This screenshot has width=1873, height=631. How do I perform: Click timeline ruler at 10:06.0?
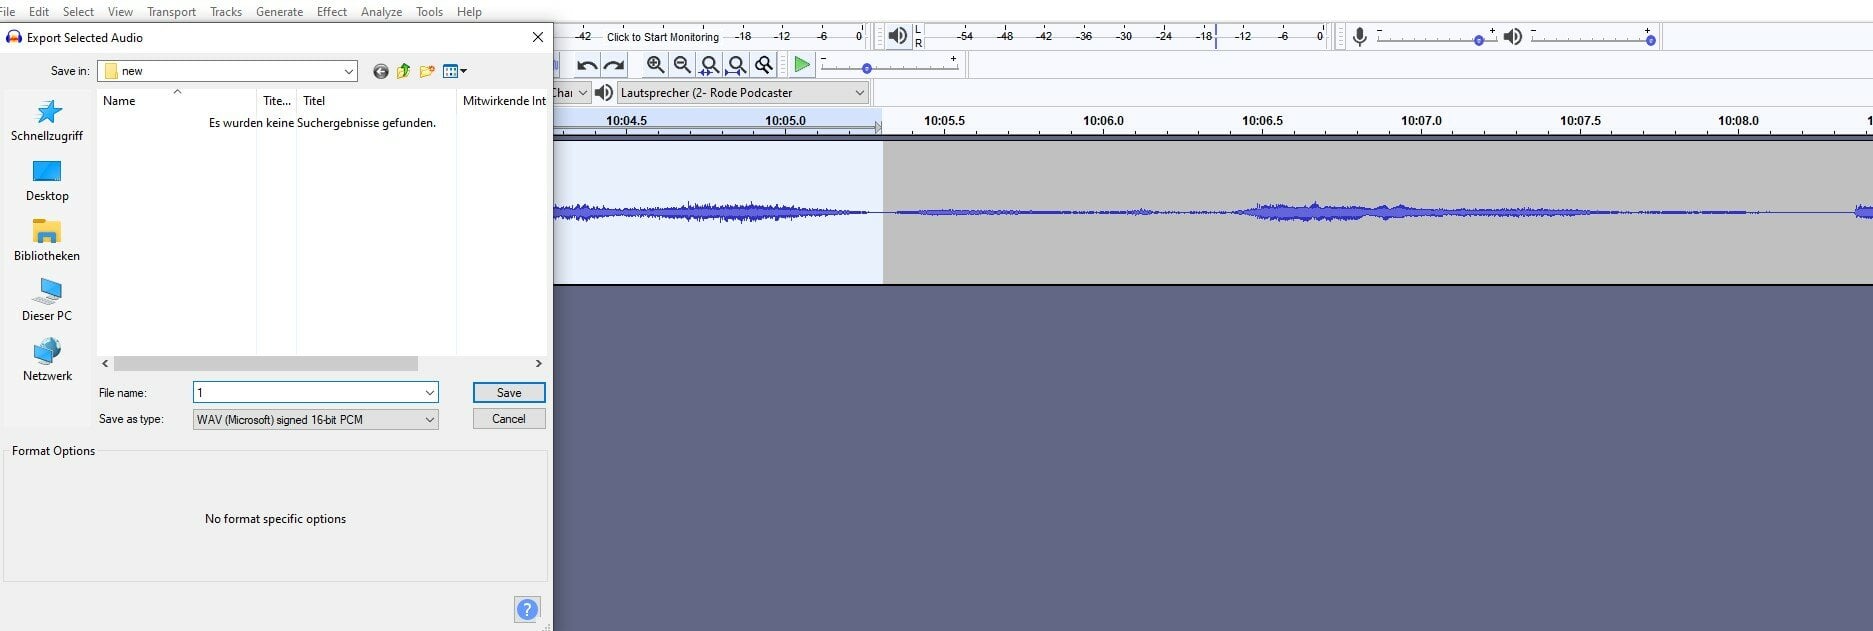pyautogui.click(x=1103, y=121)
